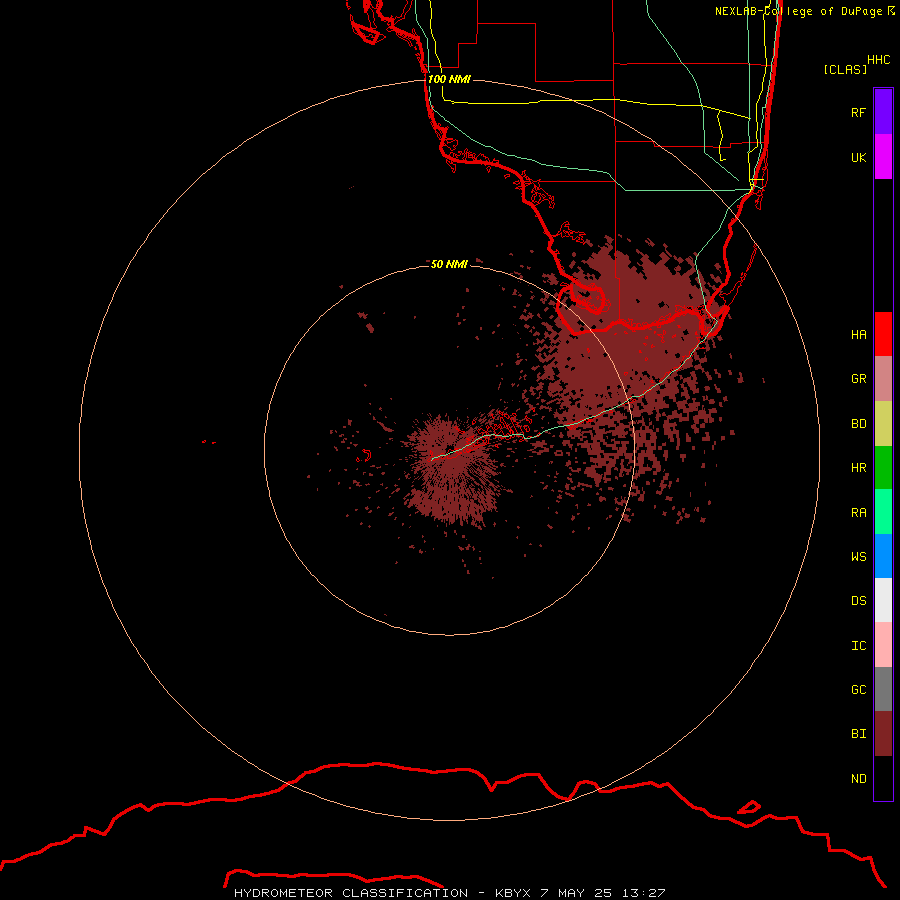Click the GC legend label
This screenshot has height=900, width=900.
pyautogui.click(x=859, y=689)
